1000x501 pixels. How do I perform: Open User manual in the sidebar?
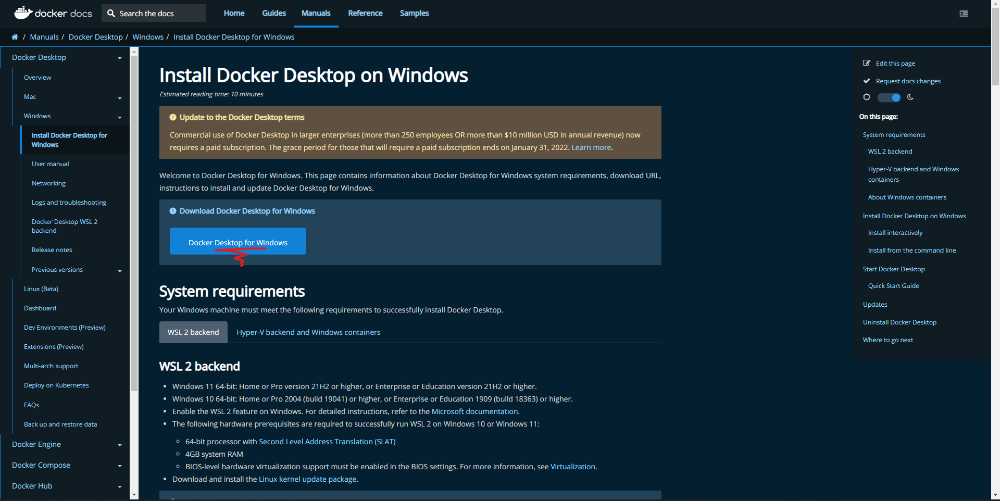point(50,164)
